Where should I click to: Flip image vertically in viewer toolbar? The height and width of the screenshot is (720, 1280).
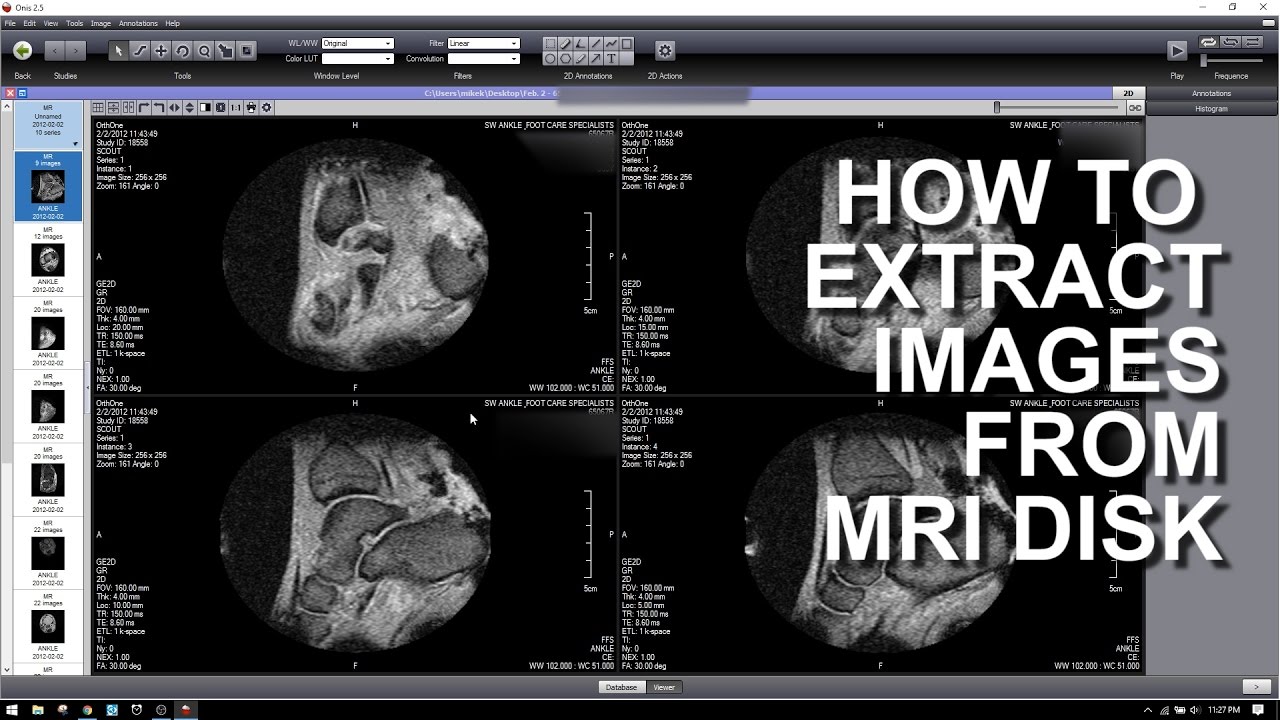point(190,107)
